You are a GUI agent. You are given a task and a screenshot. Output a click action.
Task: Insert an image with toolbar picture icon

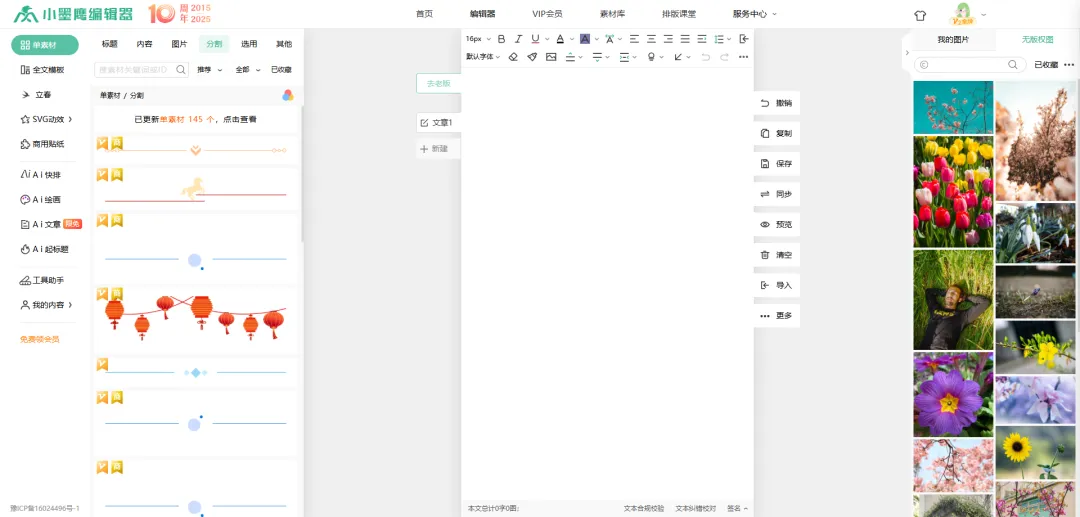pyautogui.click(x=551, y=56)
